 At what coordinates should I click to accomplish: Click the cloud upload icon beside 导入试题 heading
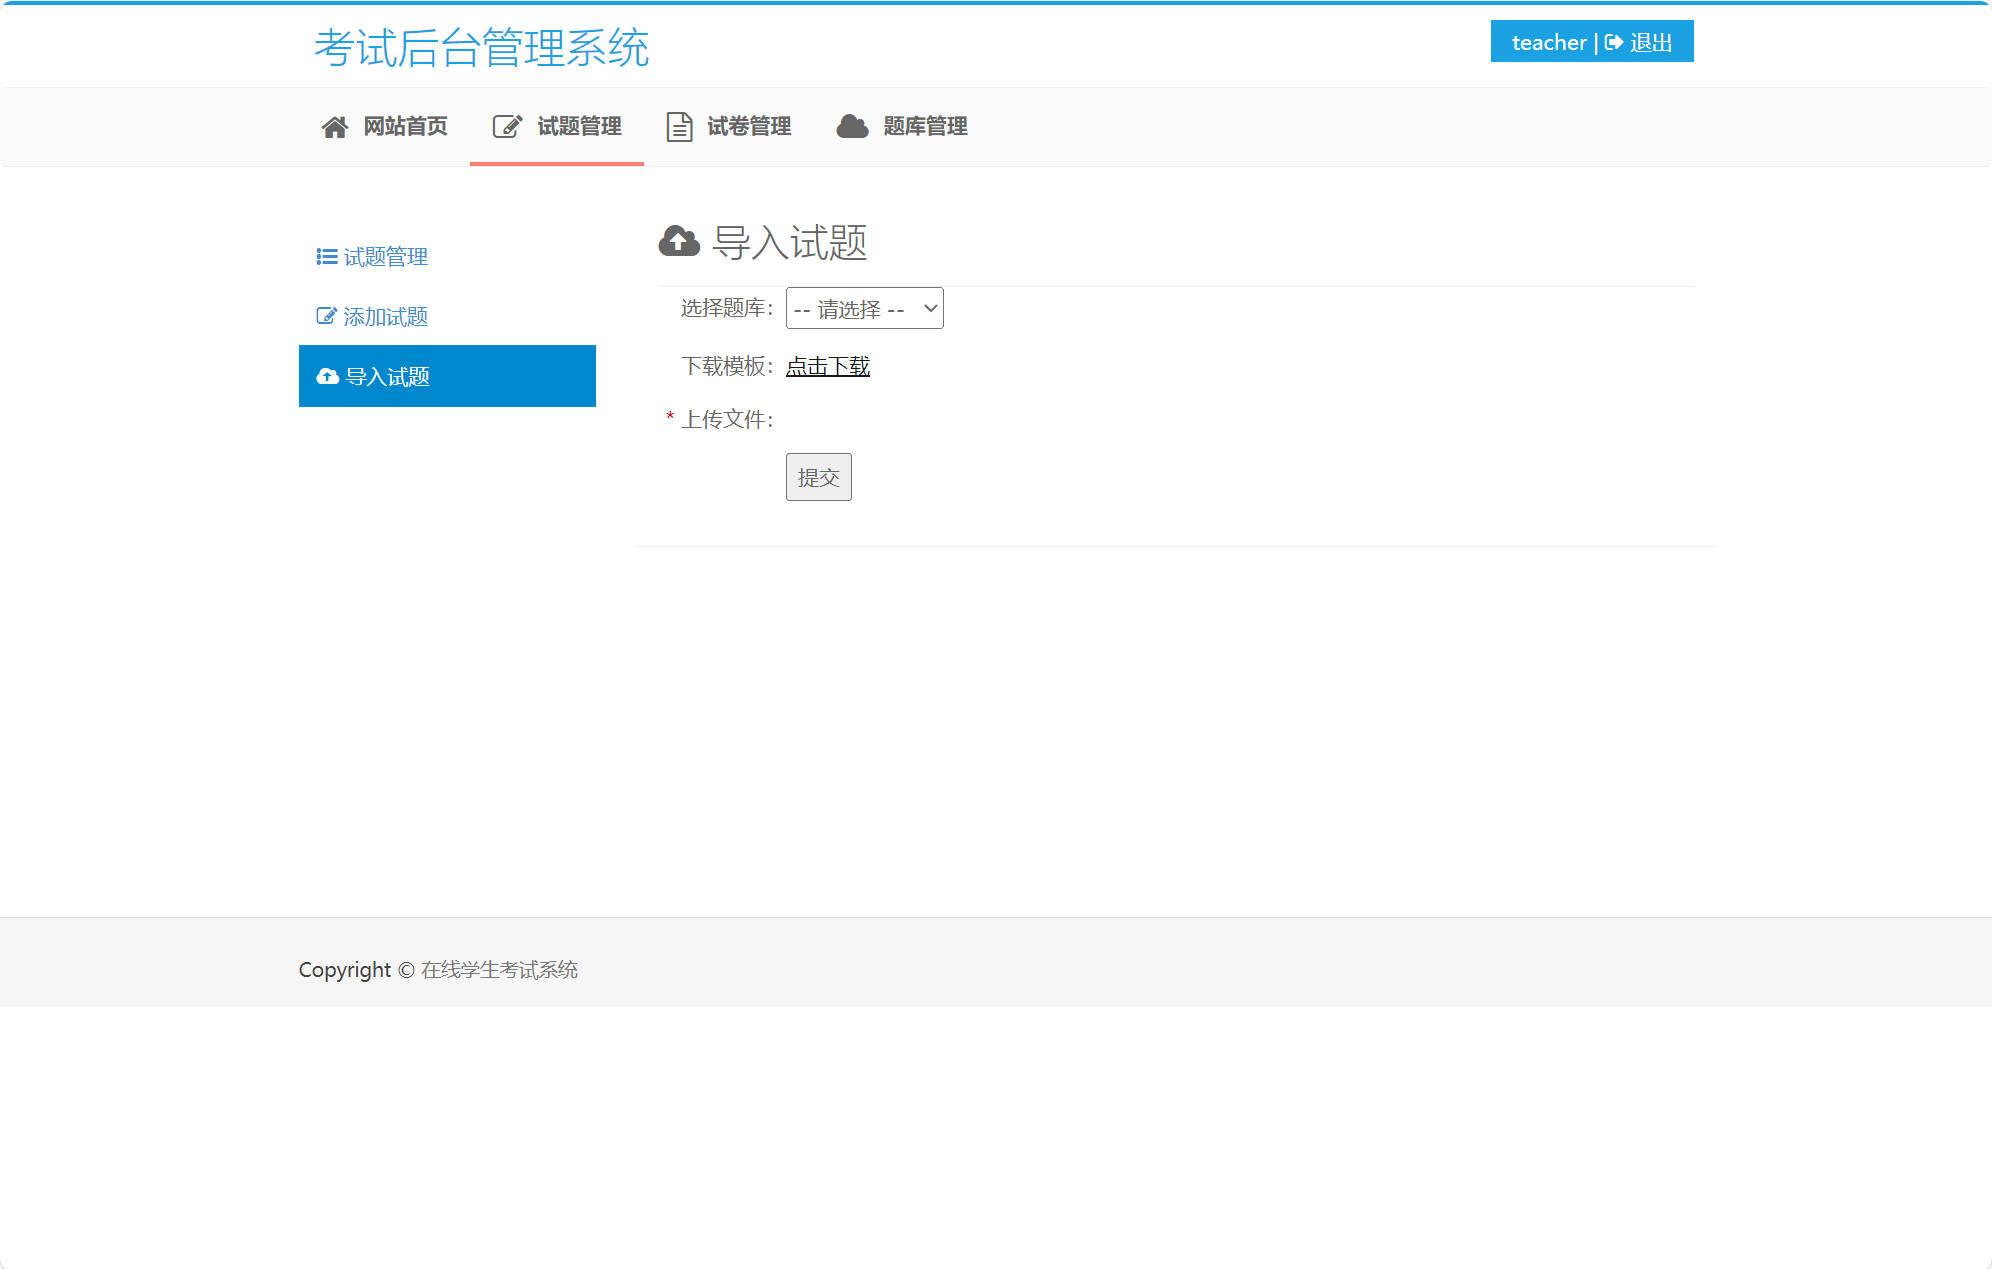679,241
